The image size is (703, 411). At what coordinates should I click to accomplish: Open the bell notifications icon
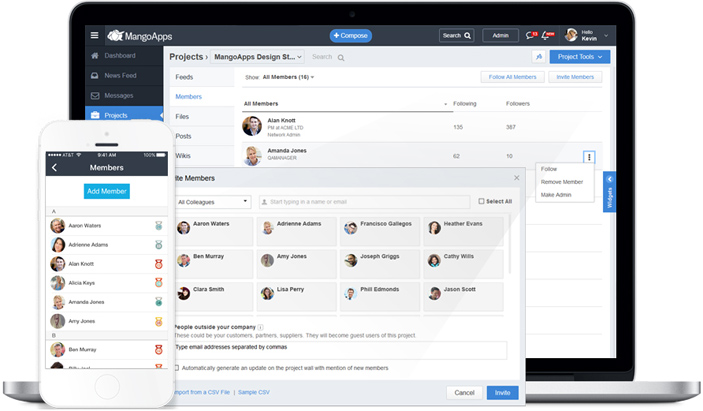[x=547, y=35]
